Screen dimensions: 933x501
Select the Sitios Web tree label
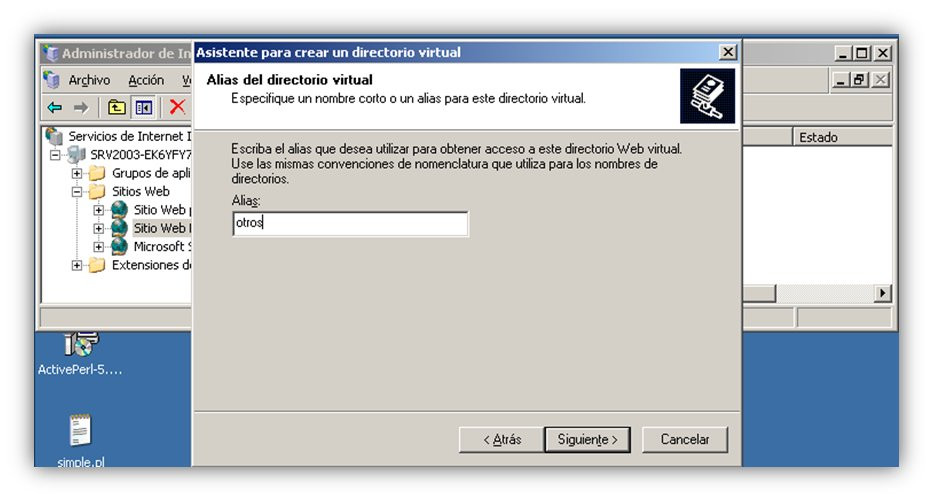click(x=141, y=192)
